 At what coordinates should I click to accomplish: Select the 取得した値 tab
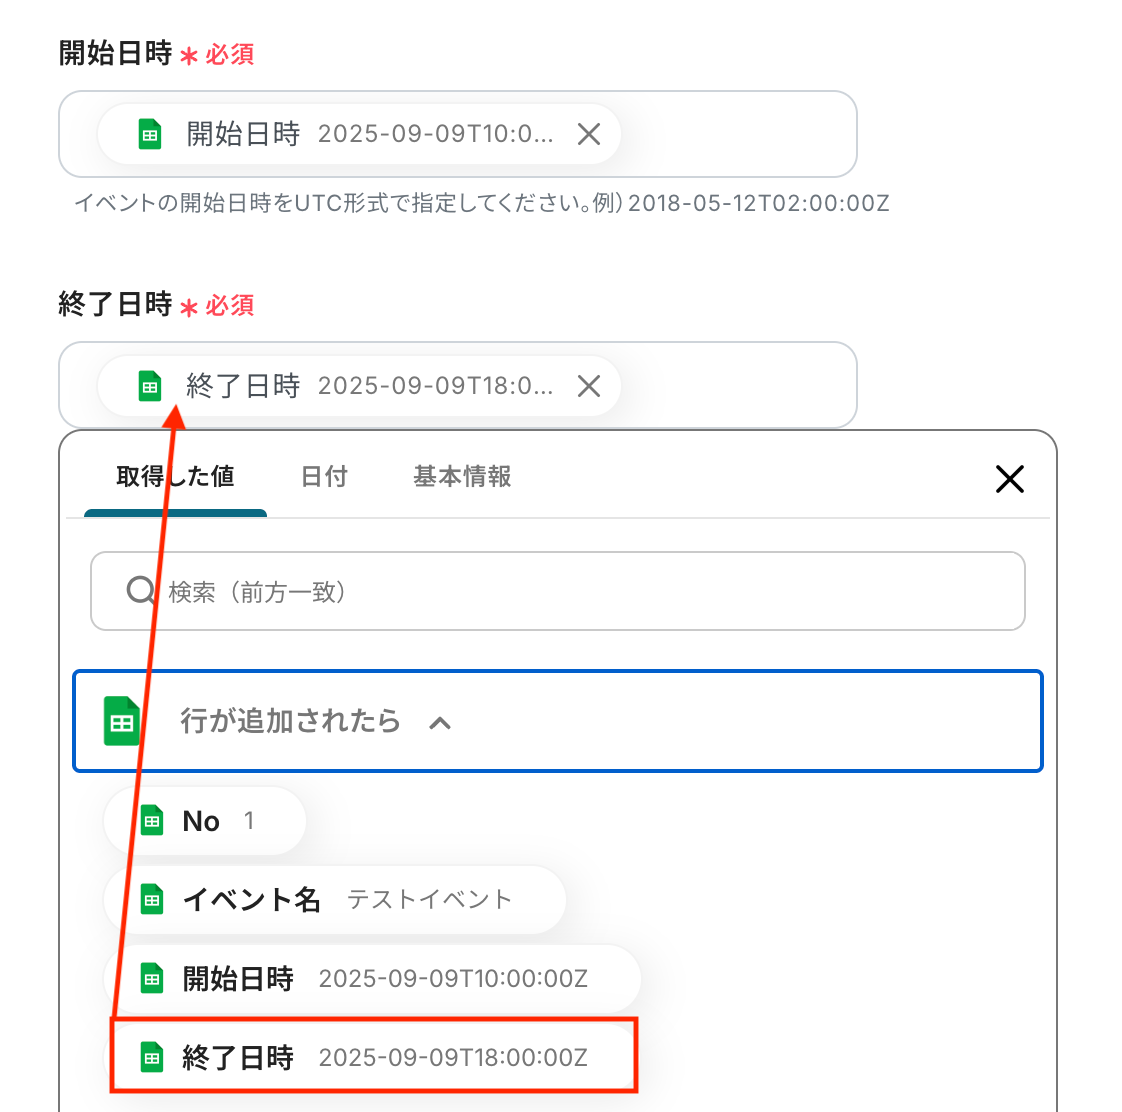coord(175,477)
